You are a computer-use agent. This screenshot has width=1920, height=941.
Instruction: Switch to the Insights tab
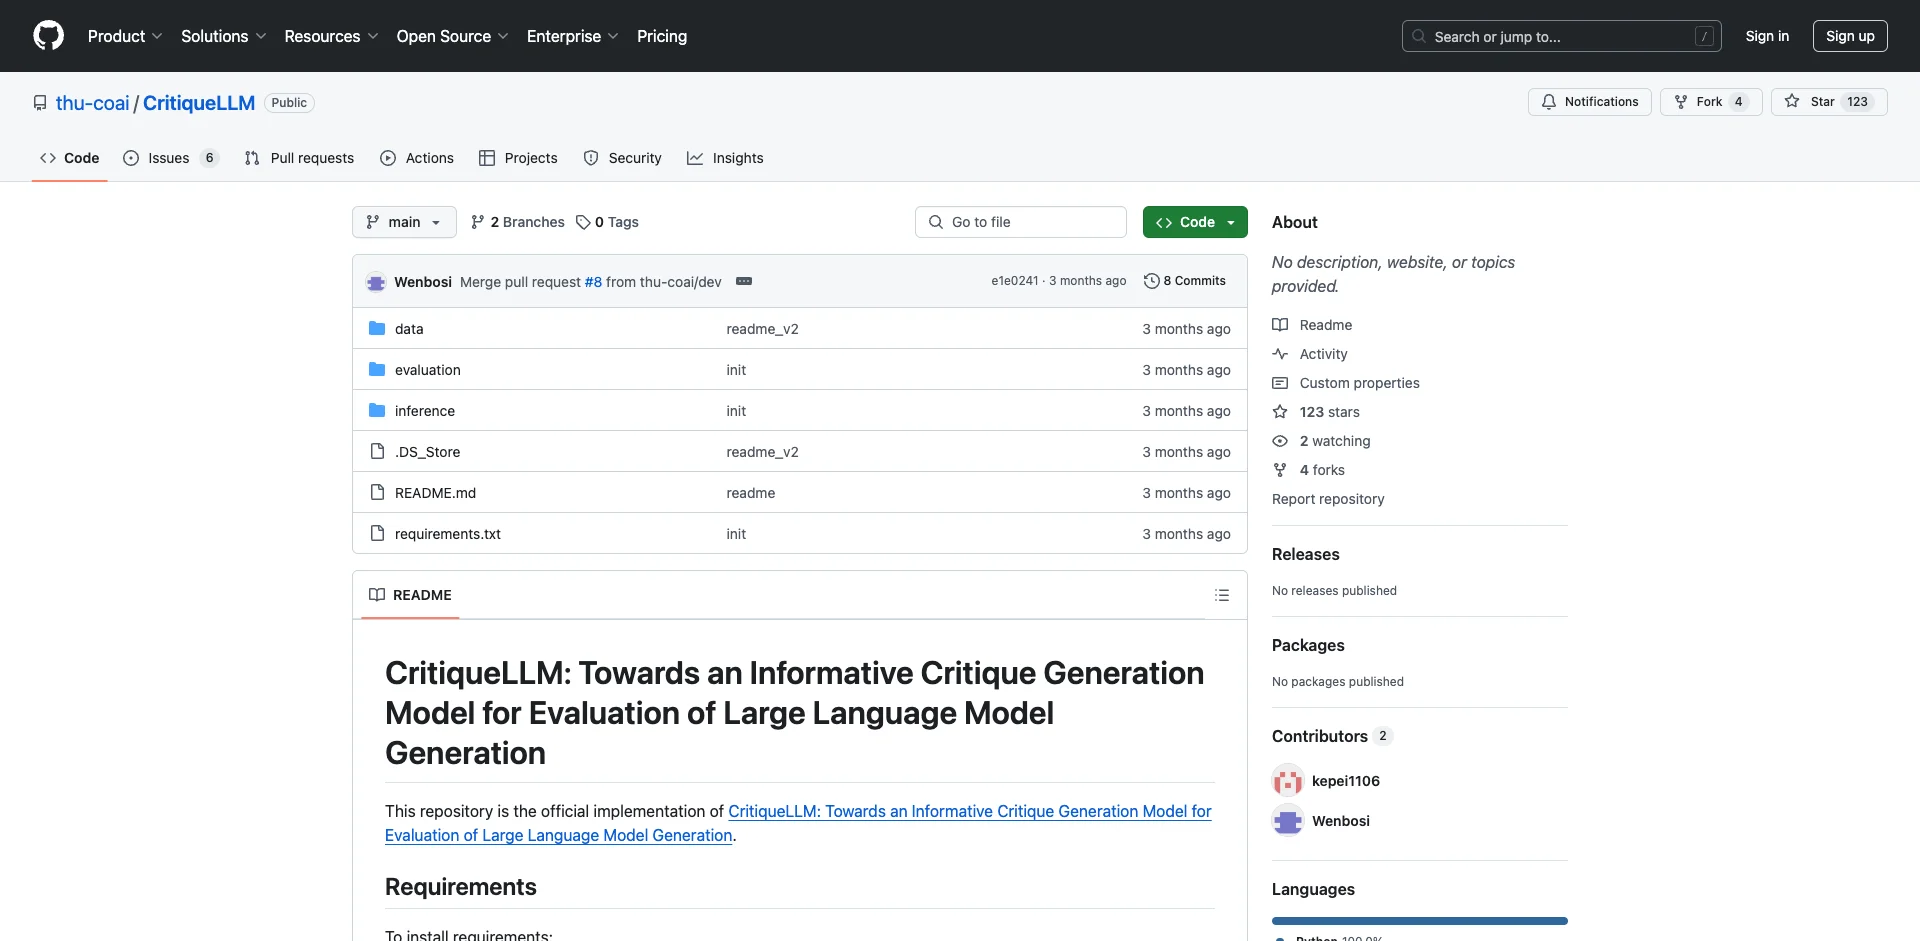click(x=725, y=158)
